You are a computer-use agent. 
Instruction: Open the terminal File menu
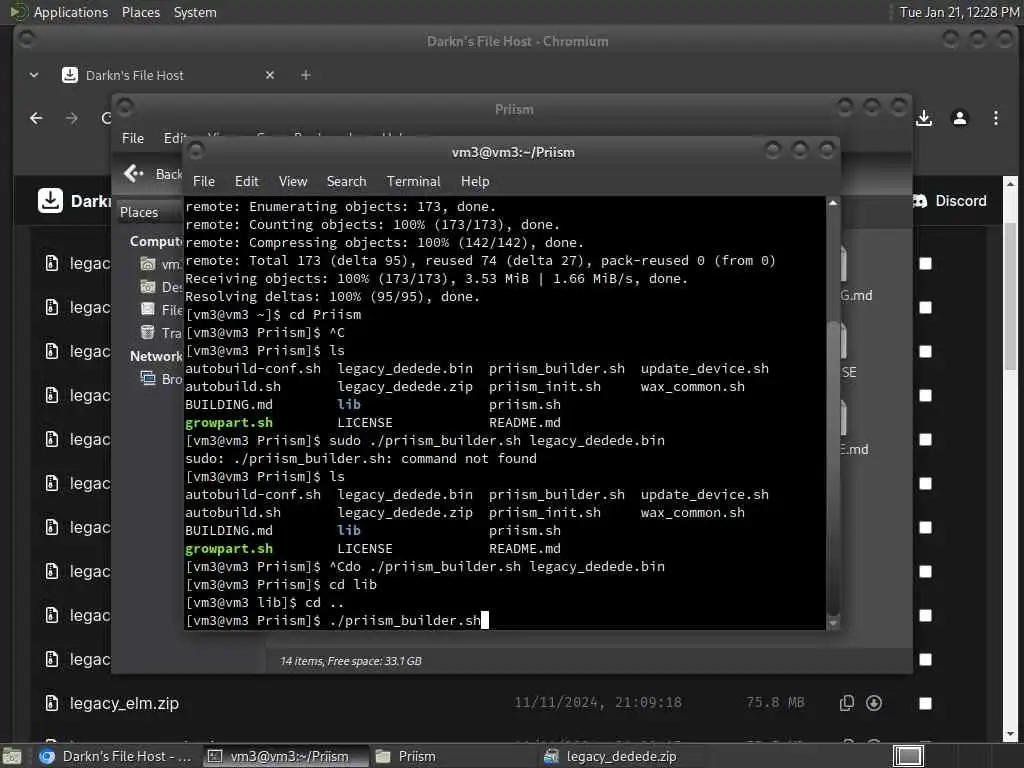[x=204, y=182]
